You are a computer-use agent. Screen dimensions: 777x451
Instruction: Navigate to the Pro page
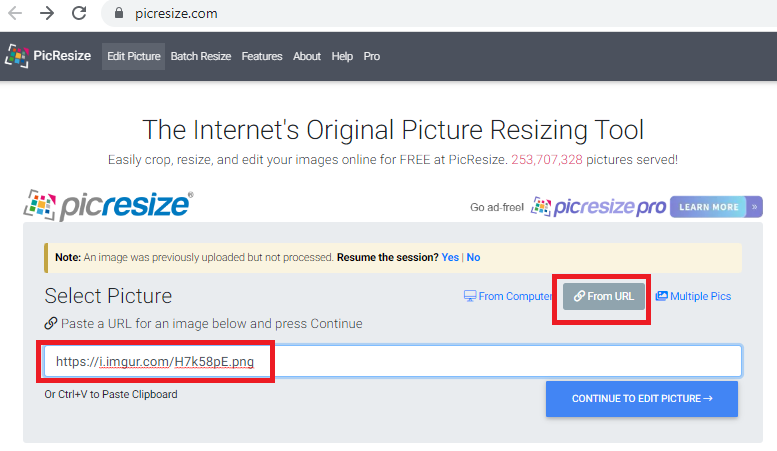(372, 57)
